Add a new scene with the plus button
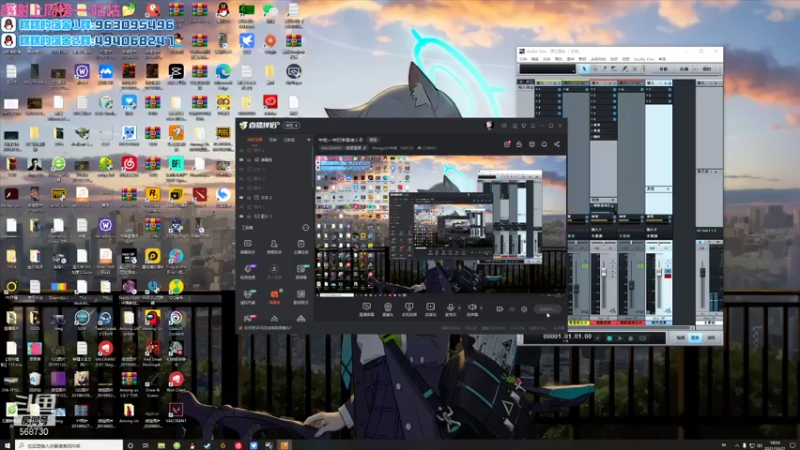Screen dimensions: 800x450 point(309,139)
